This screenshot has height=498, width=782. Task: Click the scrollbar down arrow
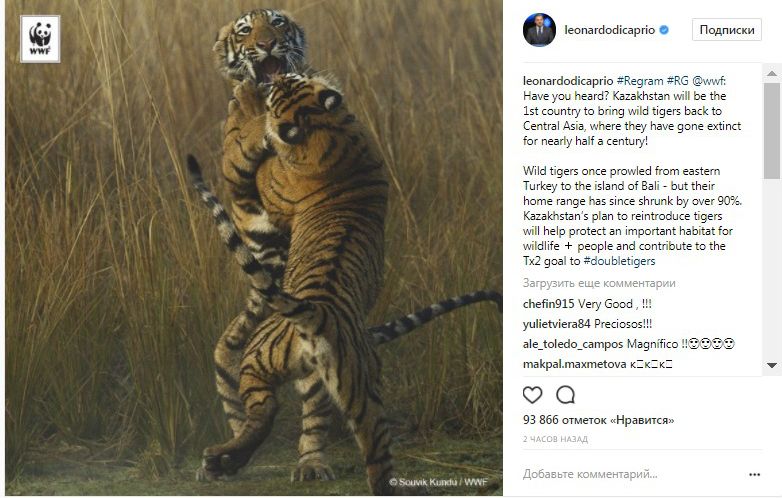click(x=772, y=366)
